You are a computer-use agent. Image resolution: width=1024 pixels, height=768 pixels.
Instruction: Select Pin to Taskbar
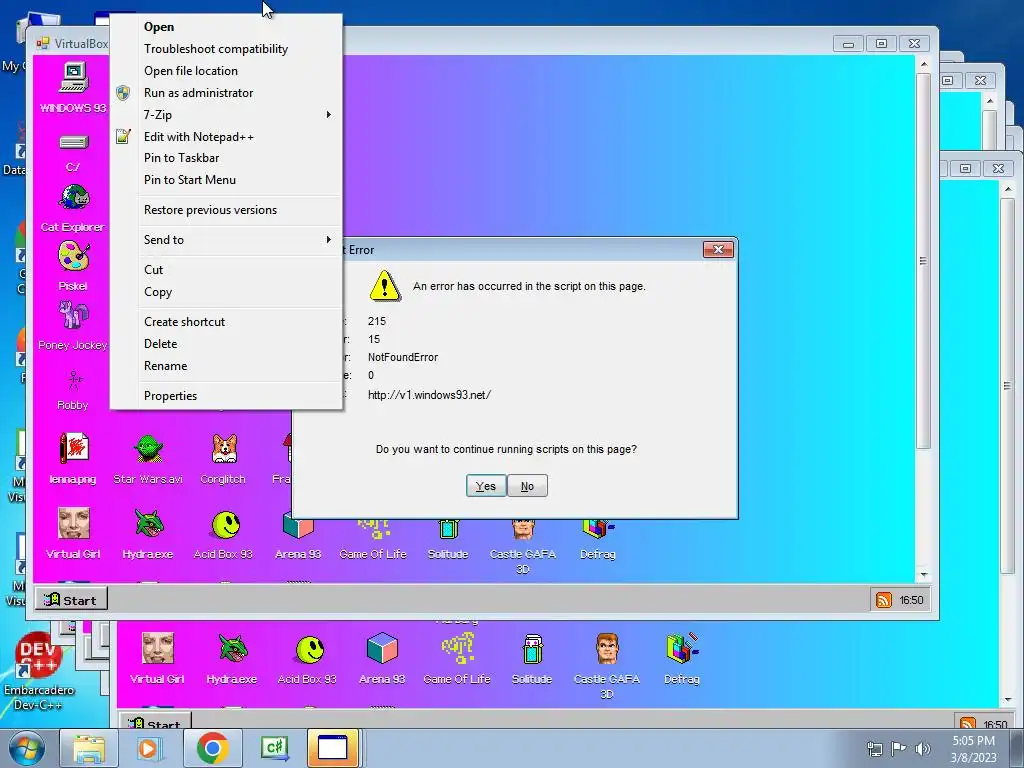coord(226,158)
